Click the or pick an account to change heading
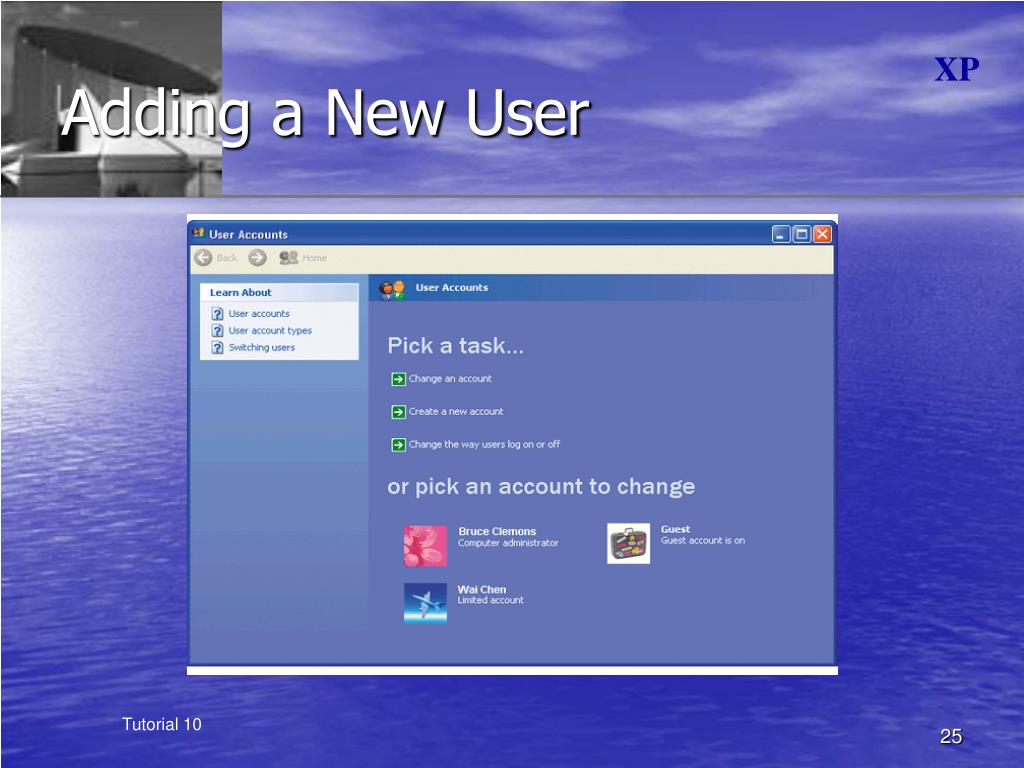 click(541, 487)
